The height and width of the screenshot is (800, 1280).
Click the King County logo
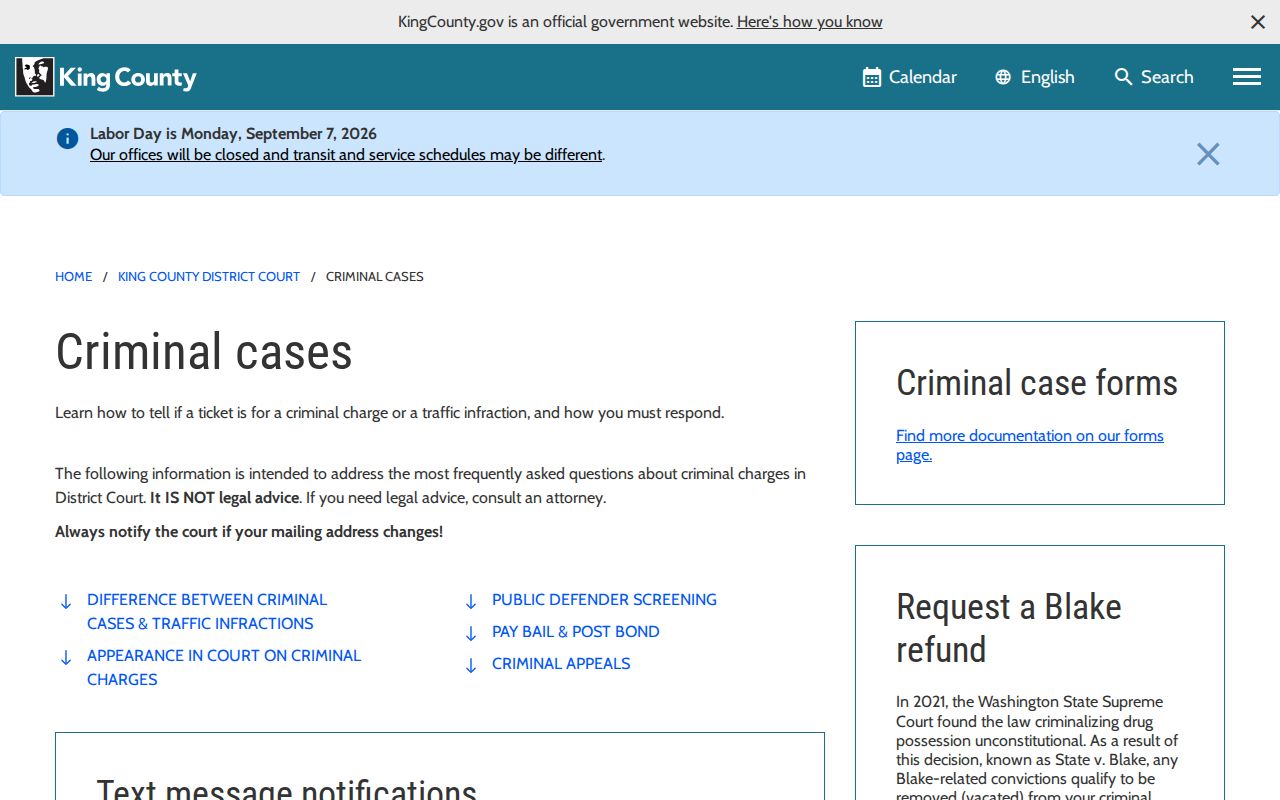coord(106,77)
